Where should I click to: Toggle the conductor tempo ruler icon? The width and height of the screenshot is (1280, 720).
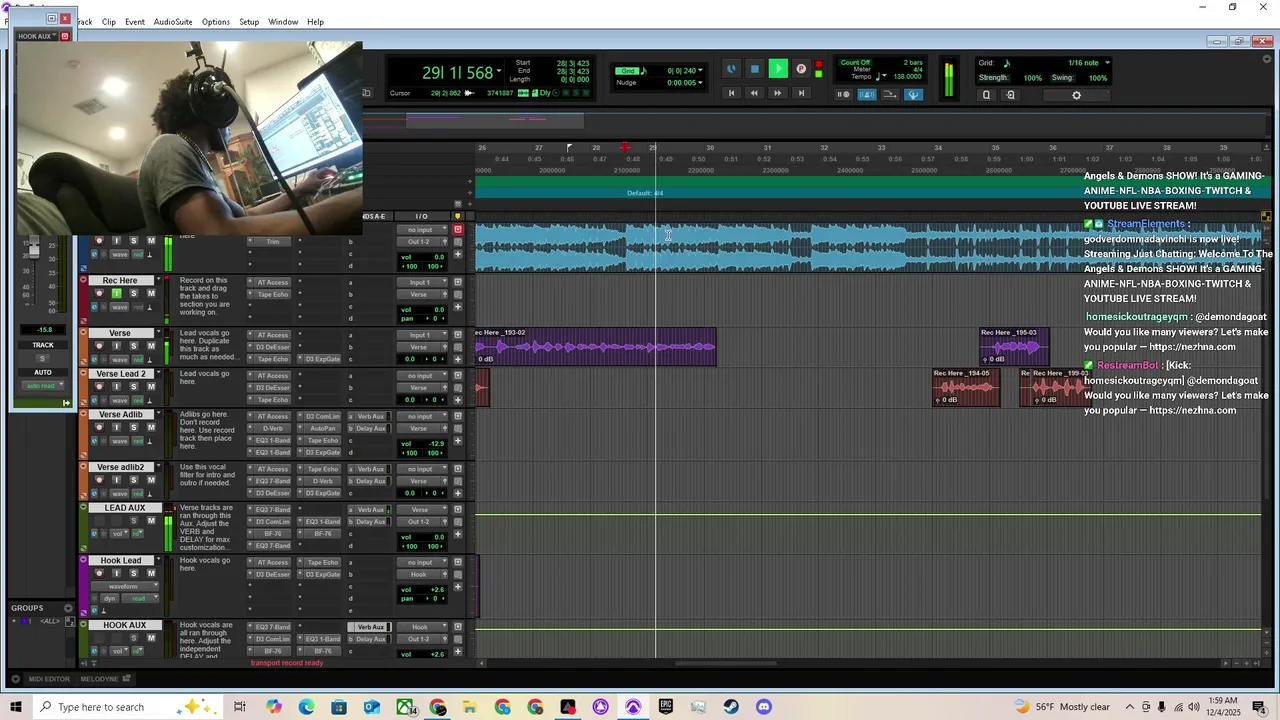tap(913, 95)
